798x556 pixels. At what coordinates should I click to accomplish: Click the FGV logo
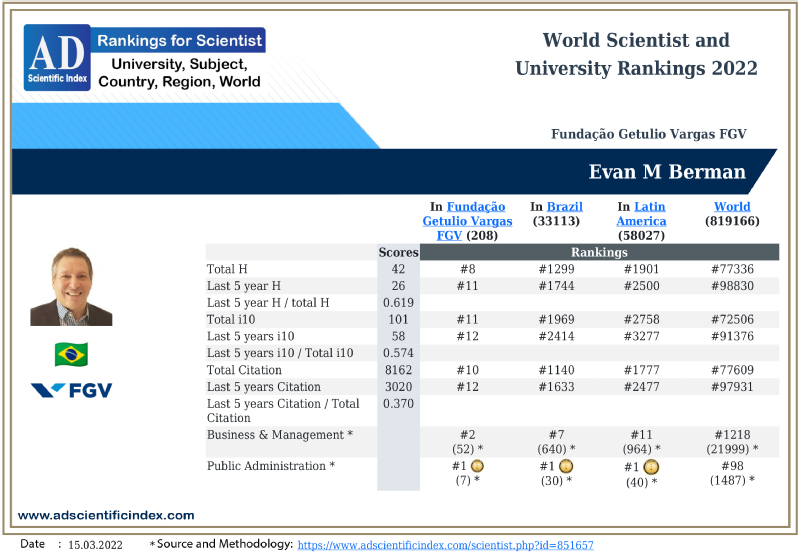pyautogui.click(x=72, y=390)
